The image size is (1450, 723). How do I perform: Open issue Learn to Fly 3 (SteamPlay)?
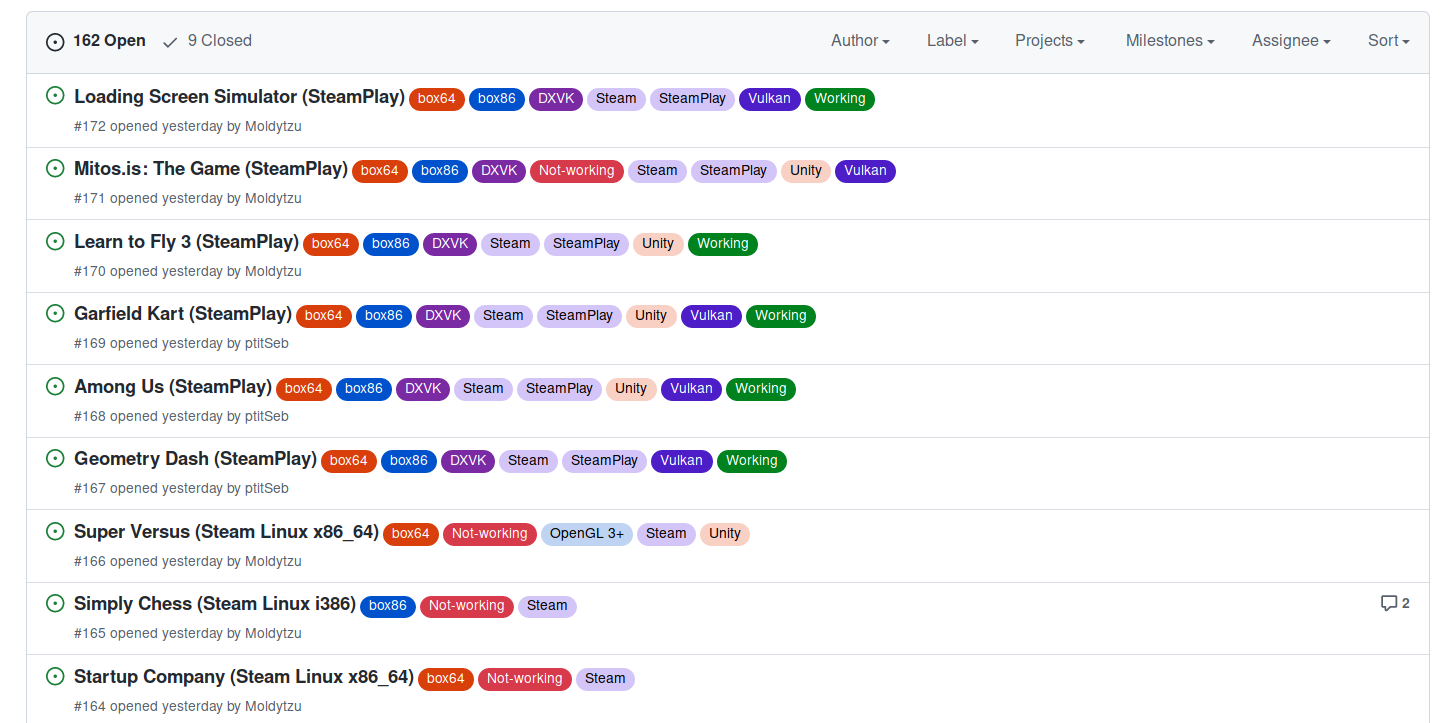click(x=186, y=242)
